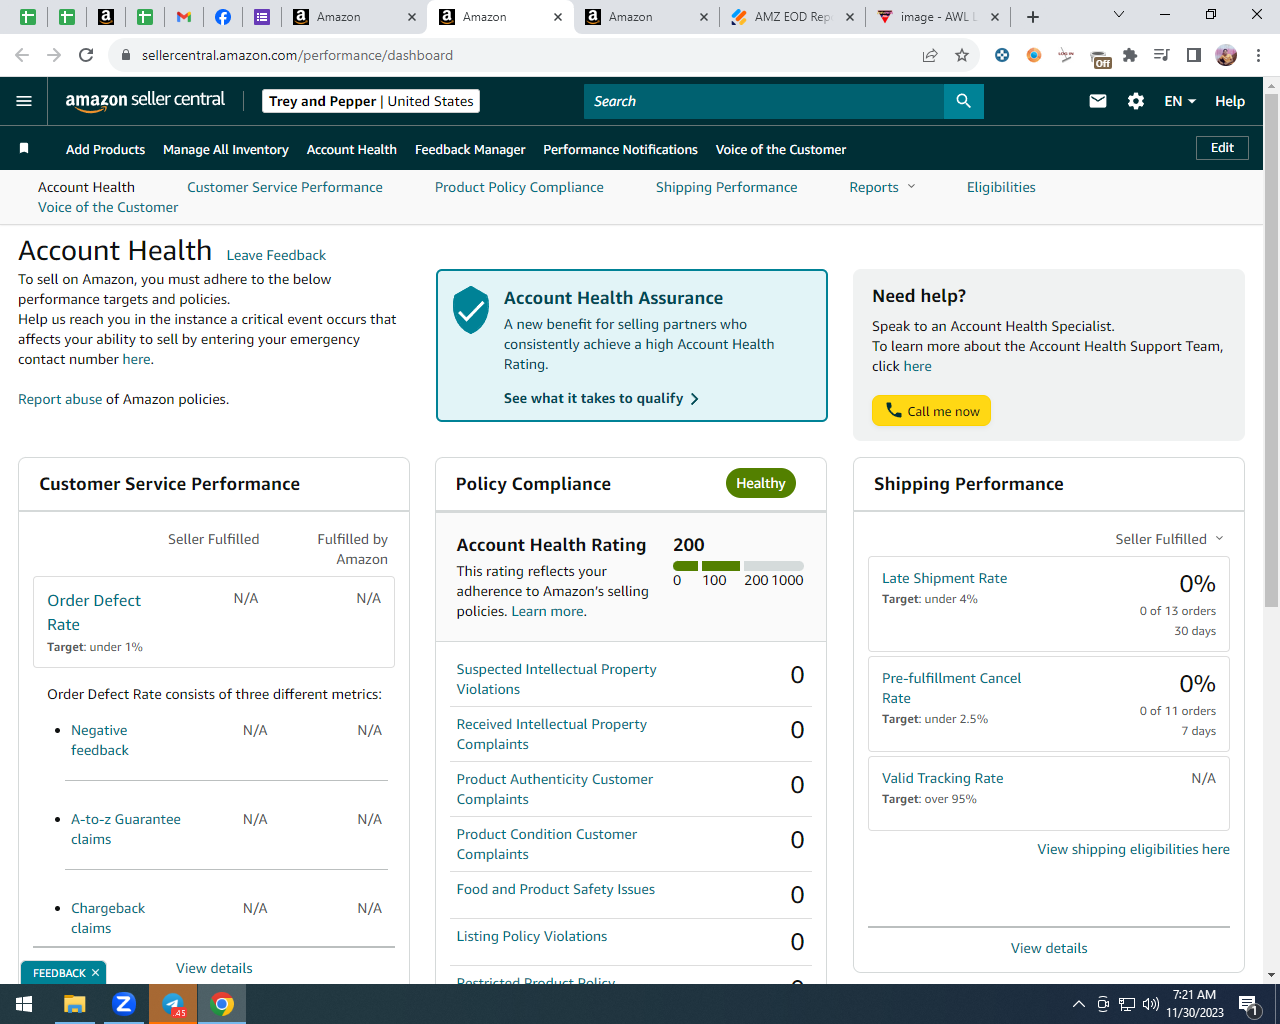The image size is (1280, 1024).
Task: Click the Healthy status badge
Action: [x=761, y=483]
